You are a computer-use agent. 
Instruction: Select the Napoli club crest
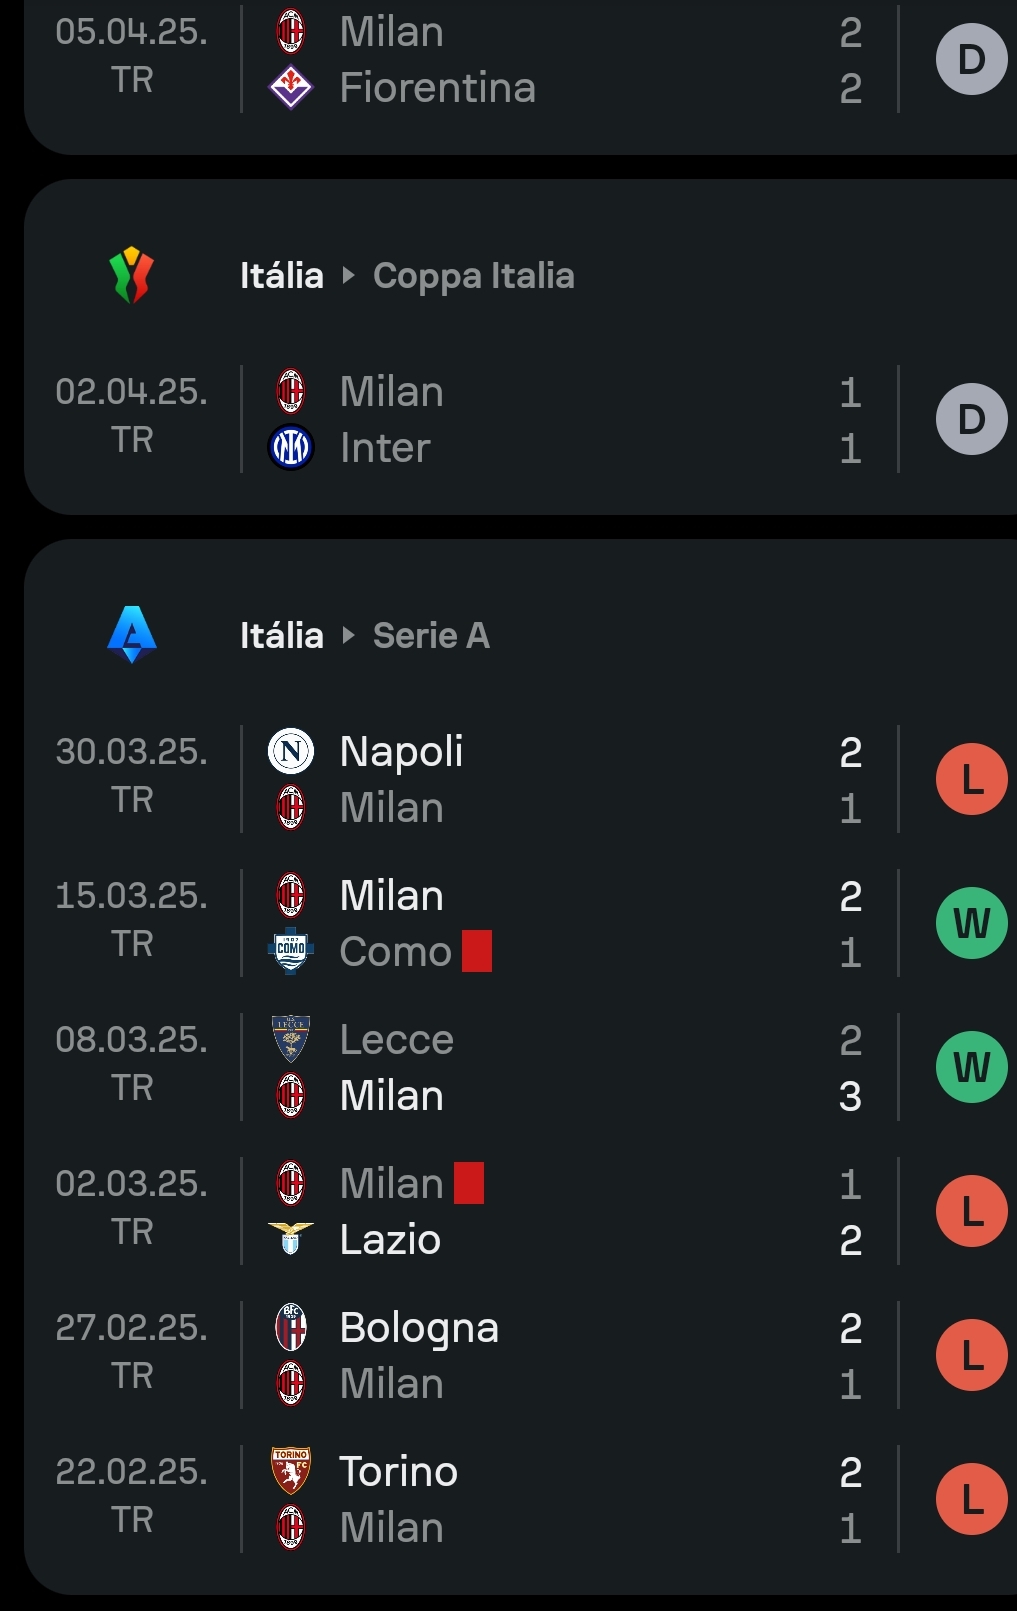point(291,751)
